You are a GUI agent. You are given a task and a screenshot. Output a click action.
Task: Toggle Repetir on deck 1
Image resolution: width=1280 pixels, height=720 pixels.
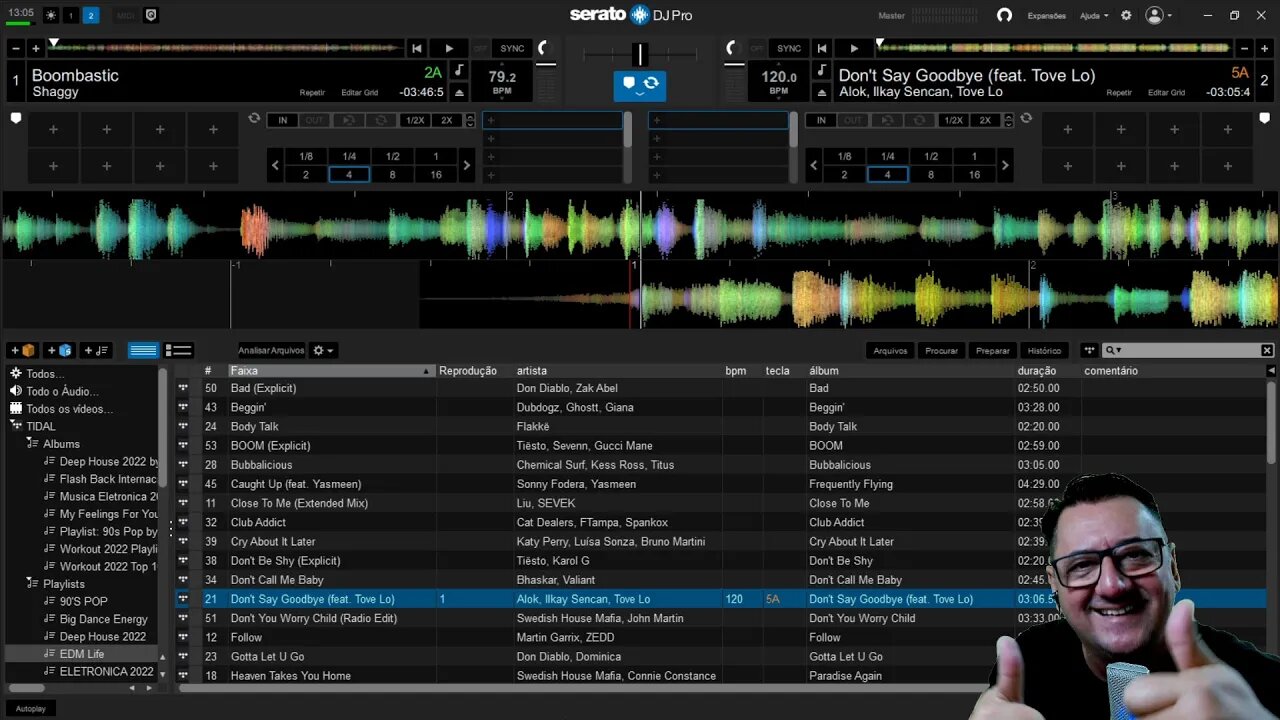click(312, 93)
